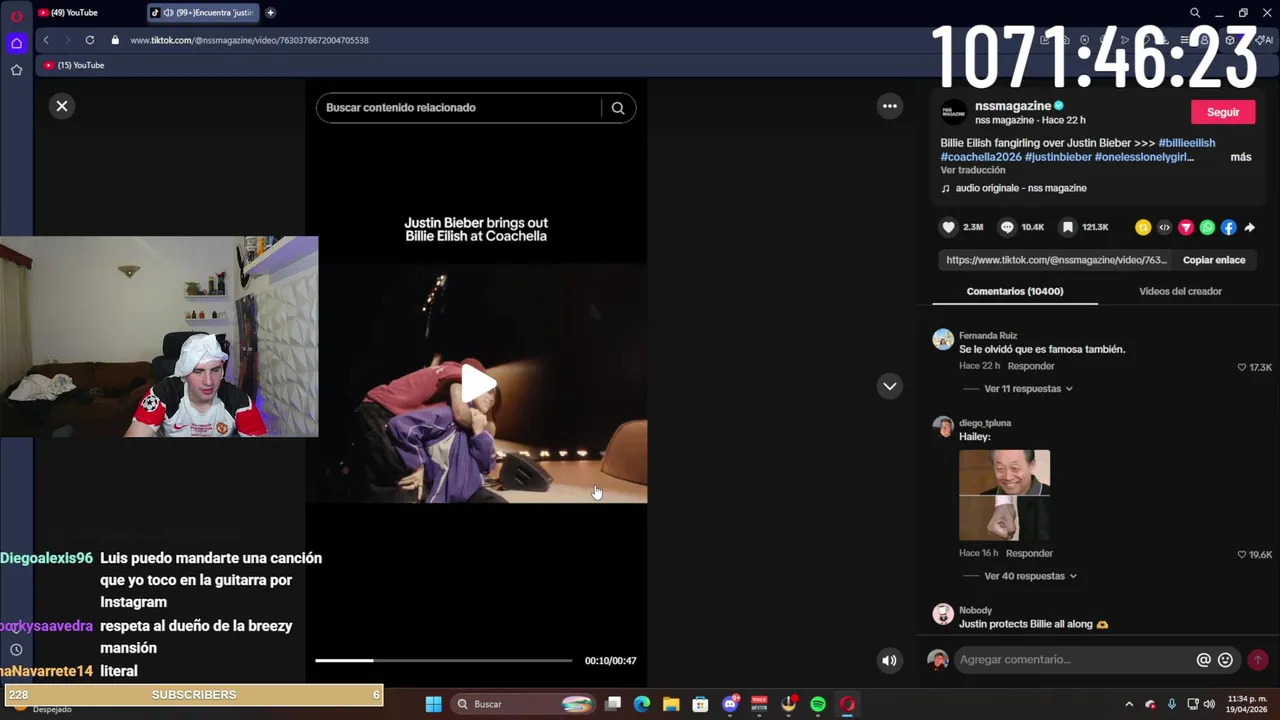Image resolution: width=1280 pixels, height=720 pixels.
Task: Open nssmagazine profile avatar
Action: click(954, 112)
